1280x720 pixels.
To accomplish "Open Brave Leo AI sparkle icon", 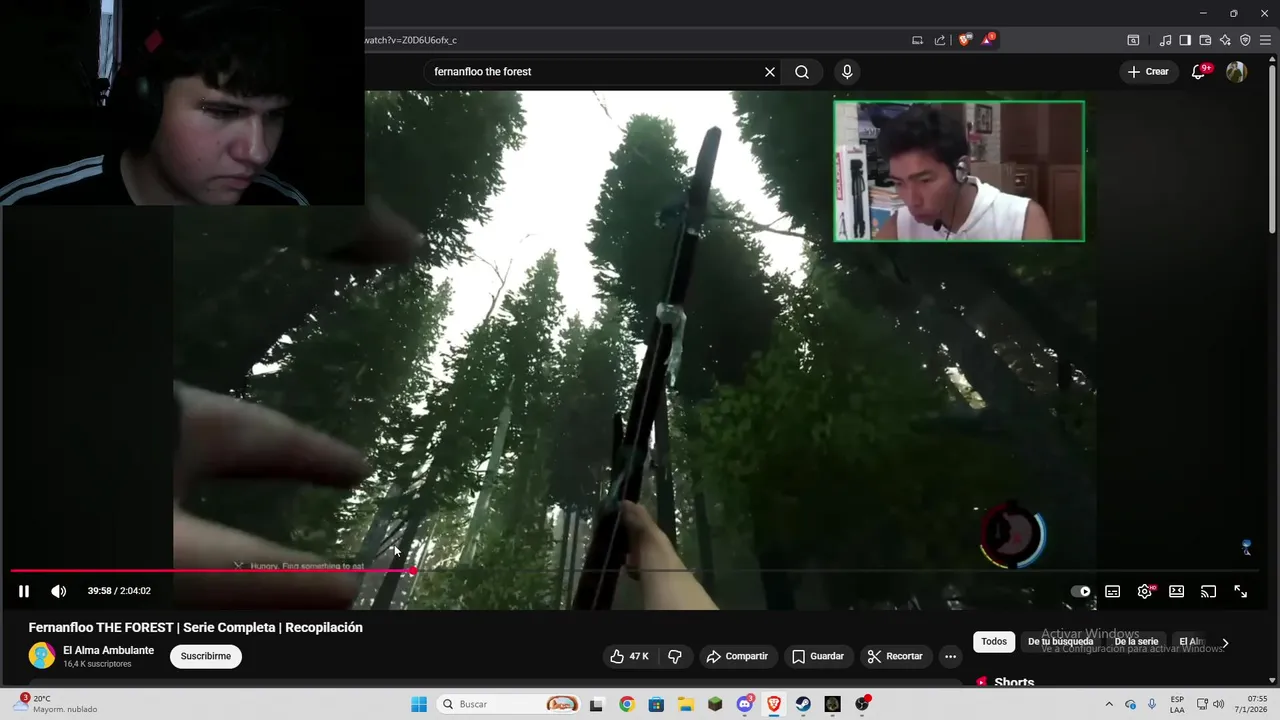I will tap(1225, 40).
